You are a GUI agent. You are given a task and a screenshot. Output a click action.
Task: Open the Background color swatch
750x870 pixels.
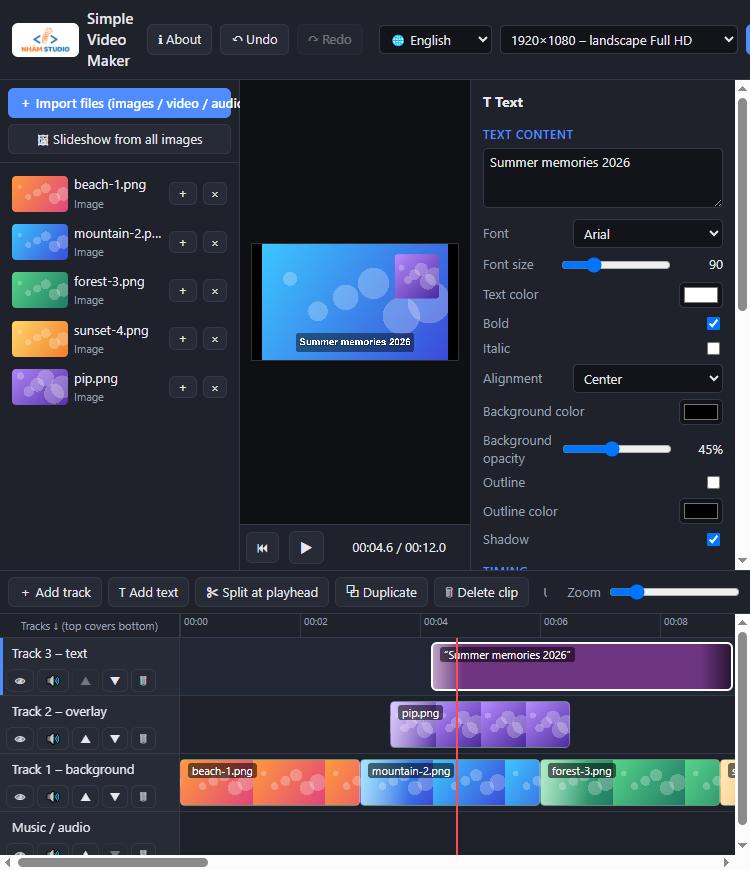701,412
